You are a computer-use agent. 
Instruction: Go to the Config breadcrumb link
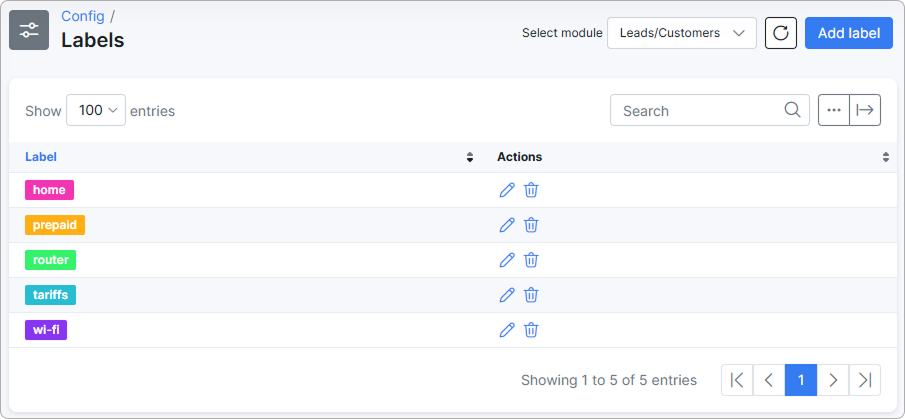click(x=83, y=16)
